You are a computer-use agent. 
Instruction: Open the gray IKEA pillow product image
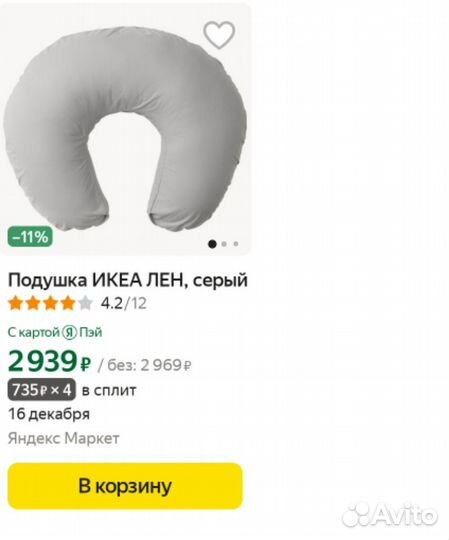click(125, 132)
